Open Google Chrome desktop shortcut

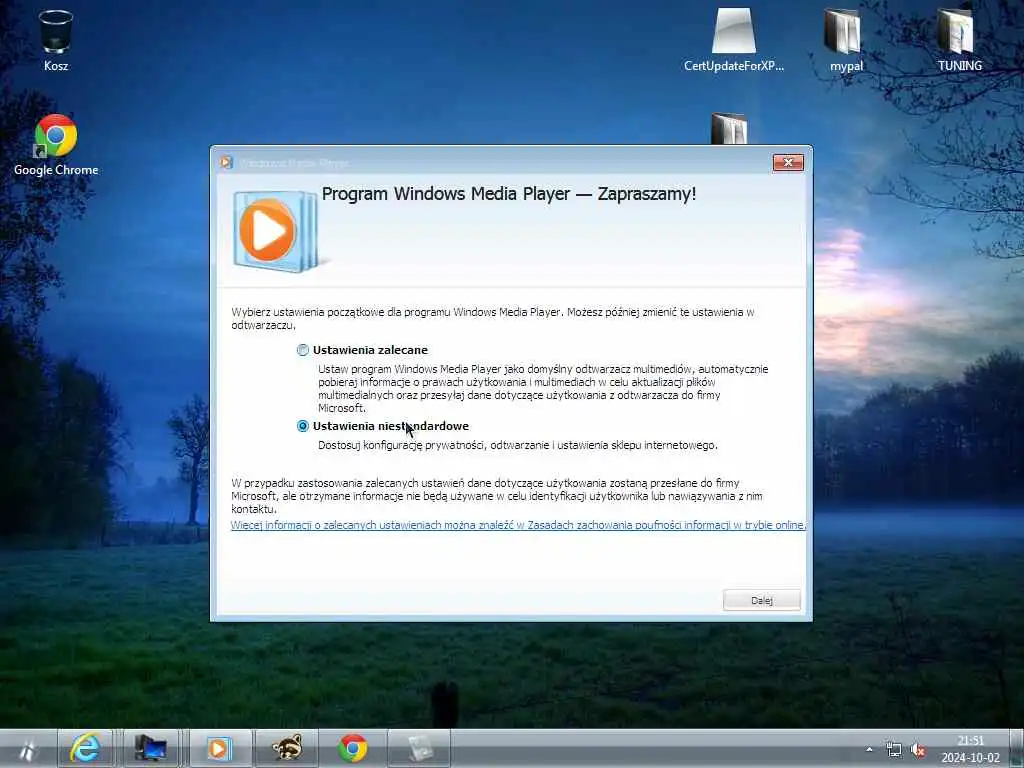56,145
